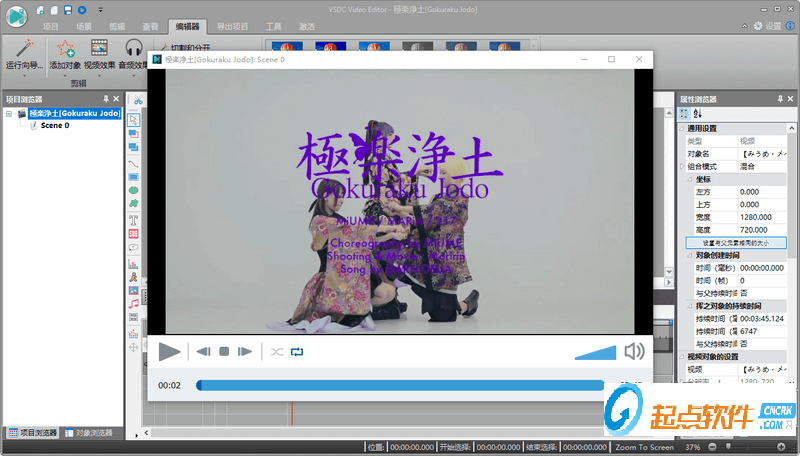Close the 项目浏览器 panel
The image size is (800, 456).
point(116,99)
